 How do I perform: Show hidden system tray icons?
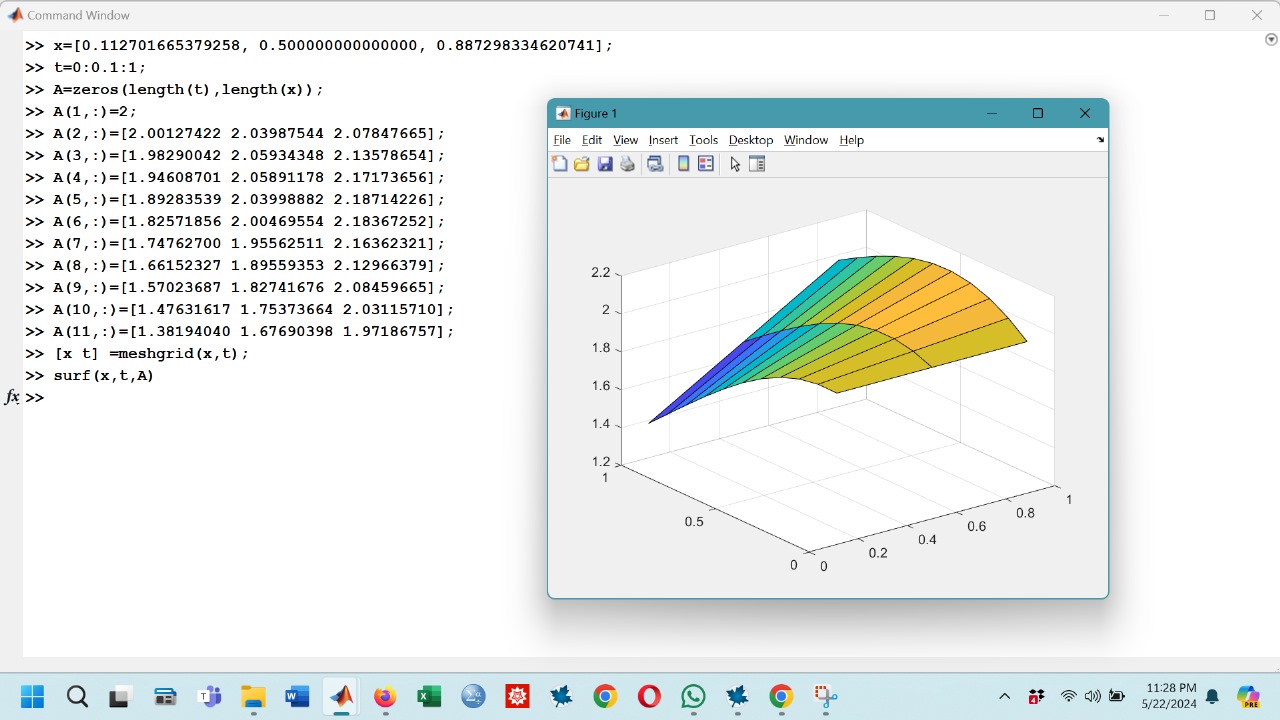(x=1005, y=696)
